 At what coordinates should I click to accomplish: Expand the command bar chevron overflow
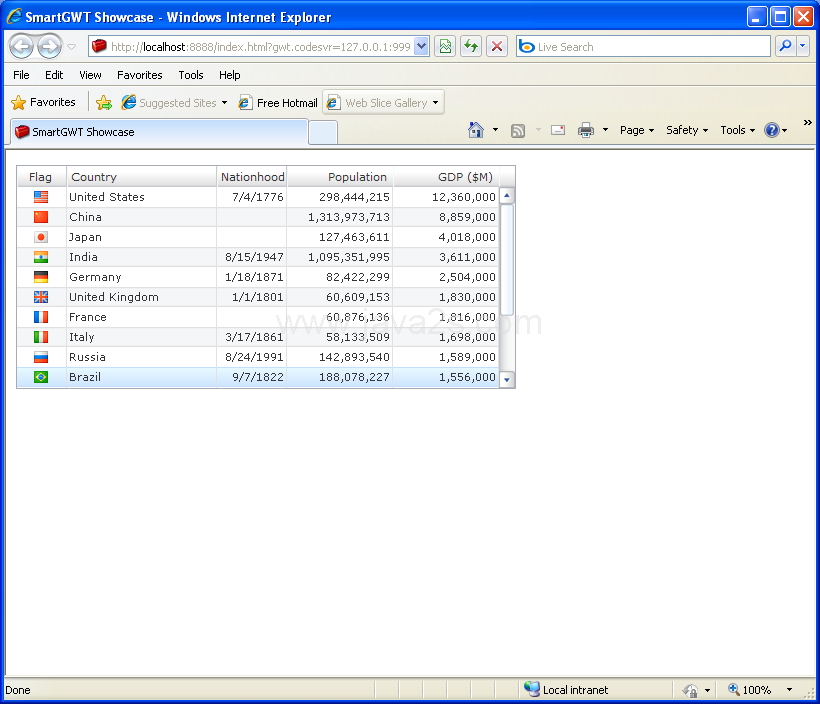point(807,123)
